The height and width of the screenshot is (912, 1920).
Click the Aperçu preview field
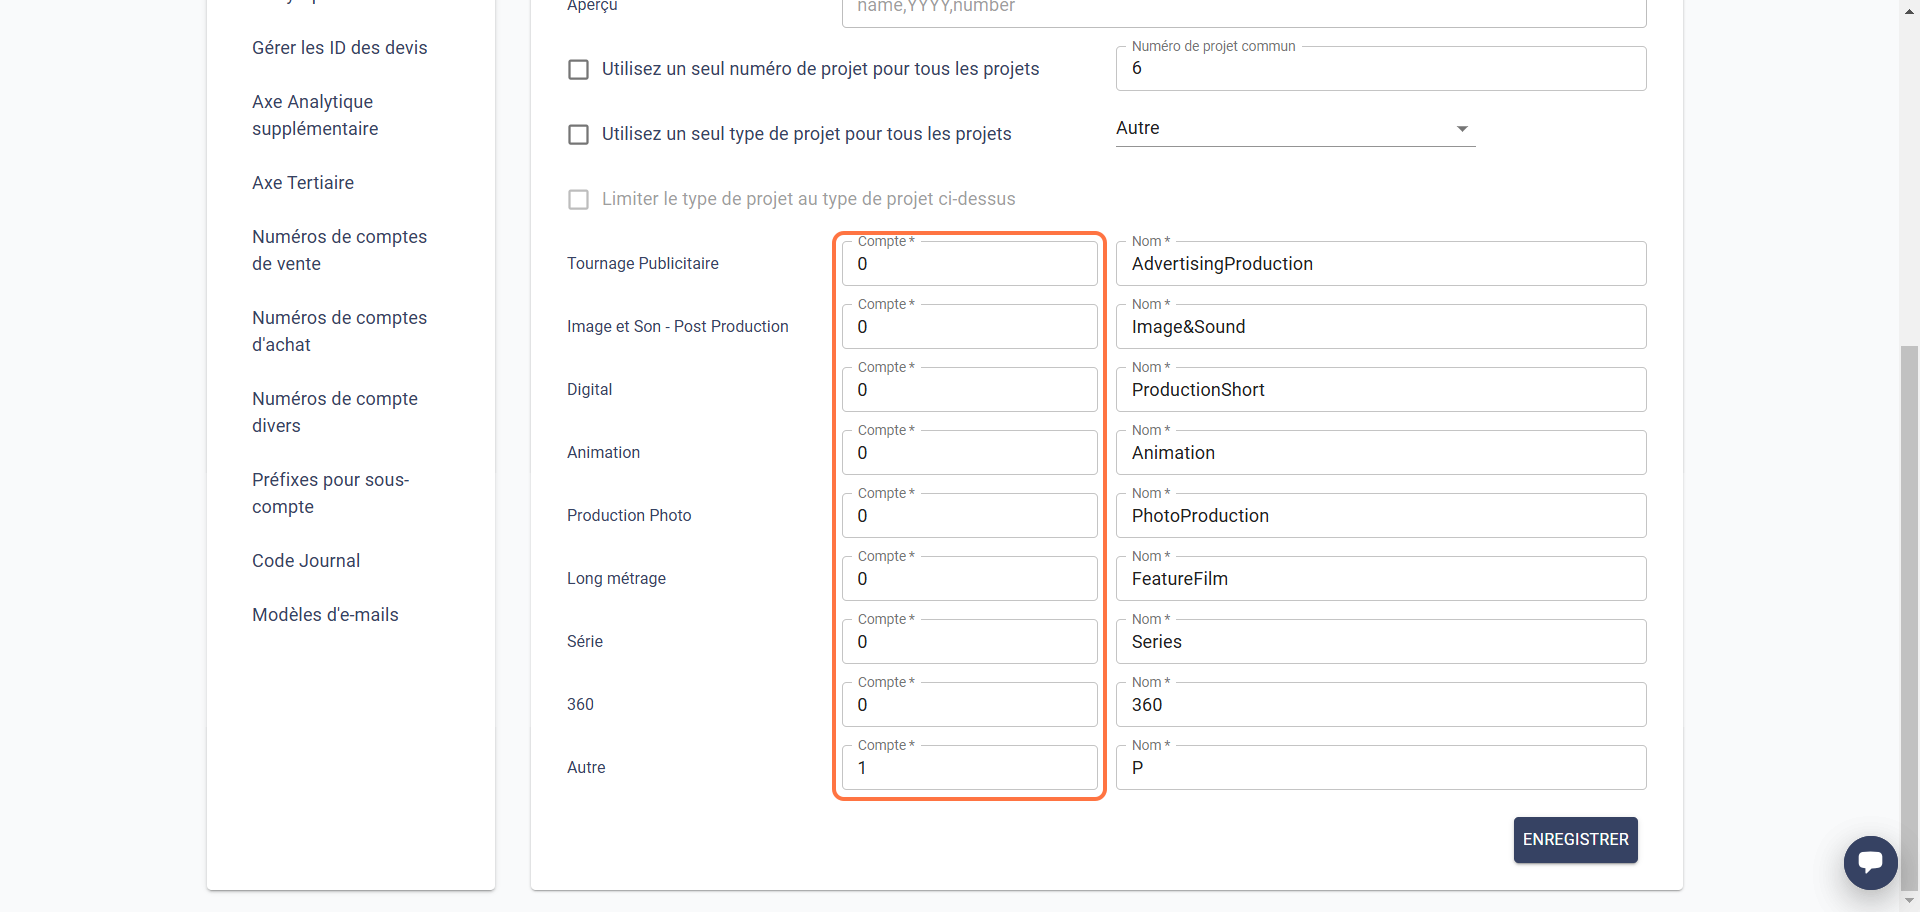(1244, 10)
